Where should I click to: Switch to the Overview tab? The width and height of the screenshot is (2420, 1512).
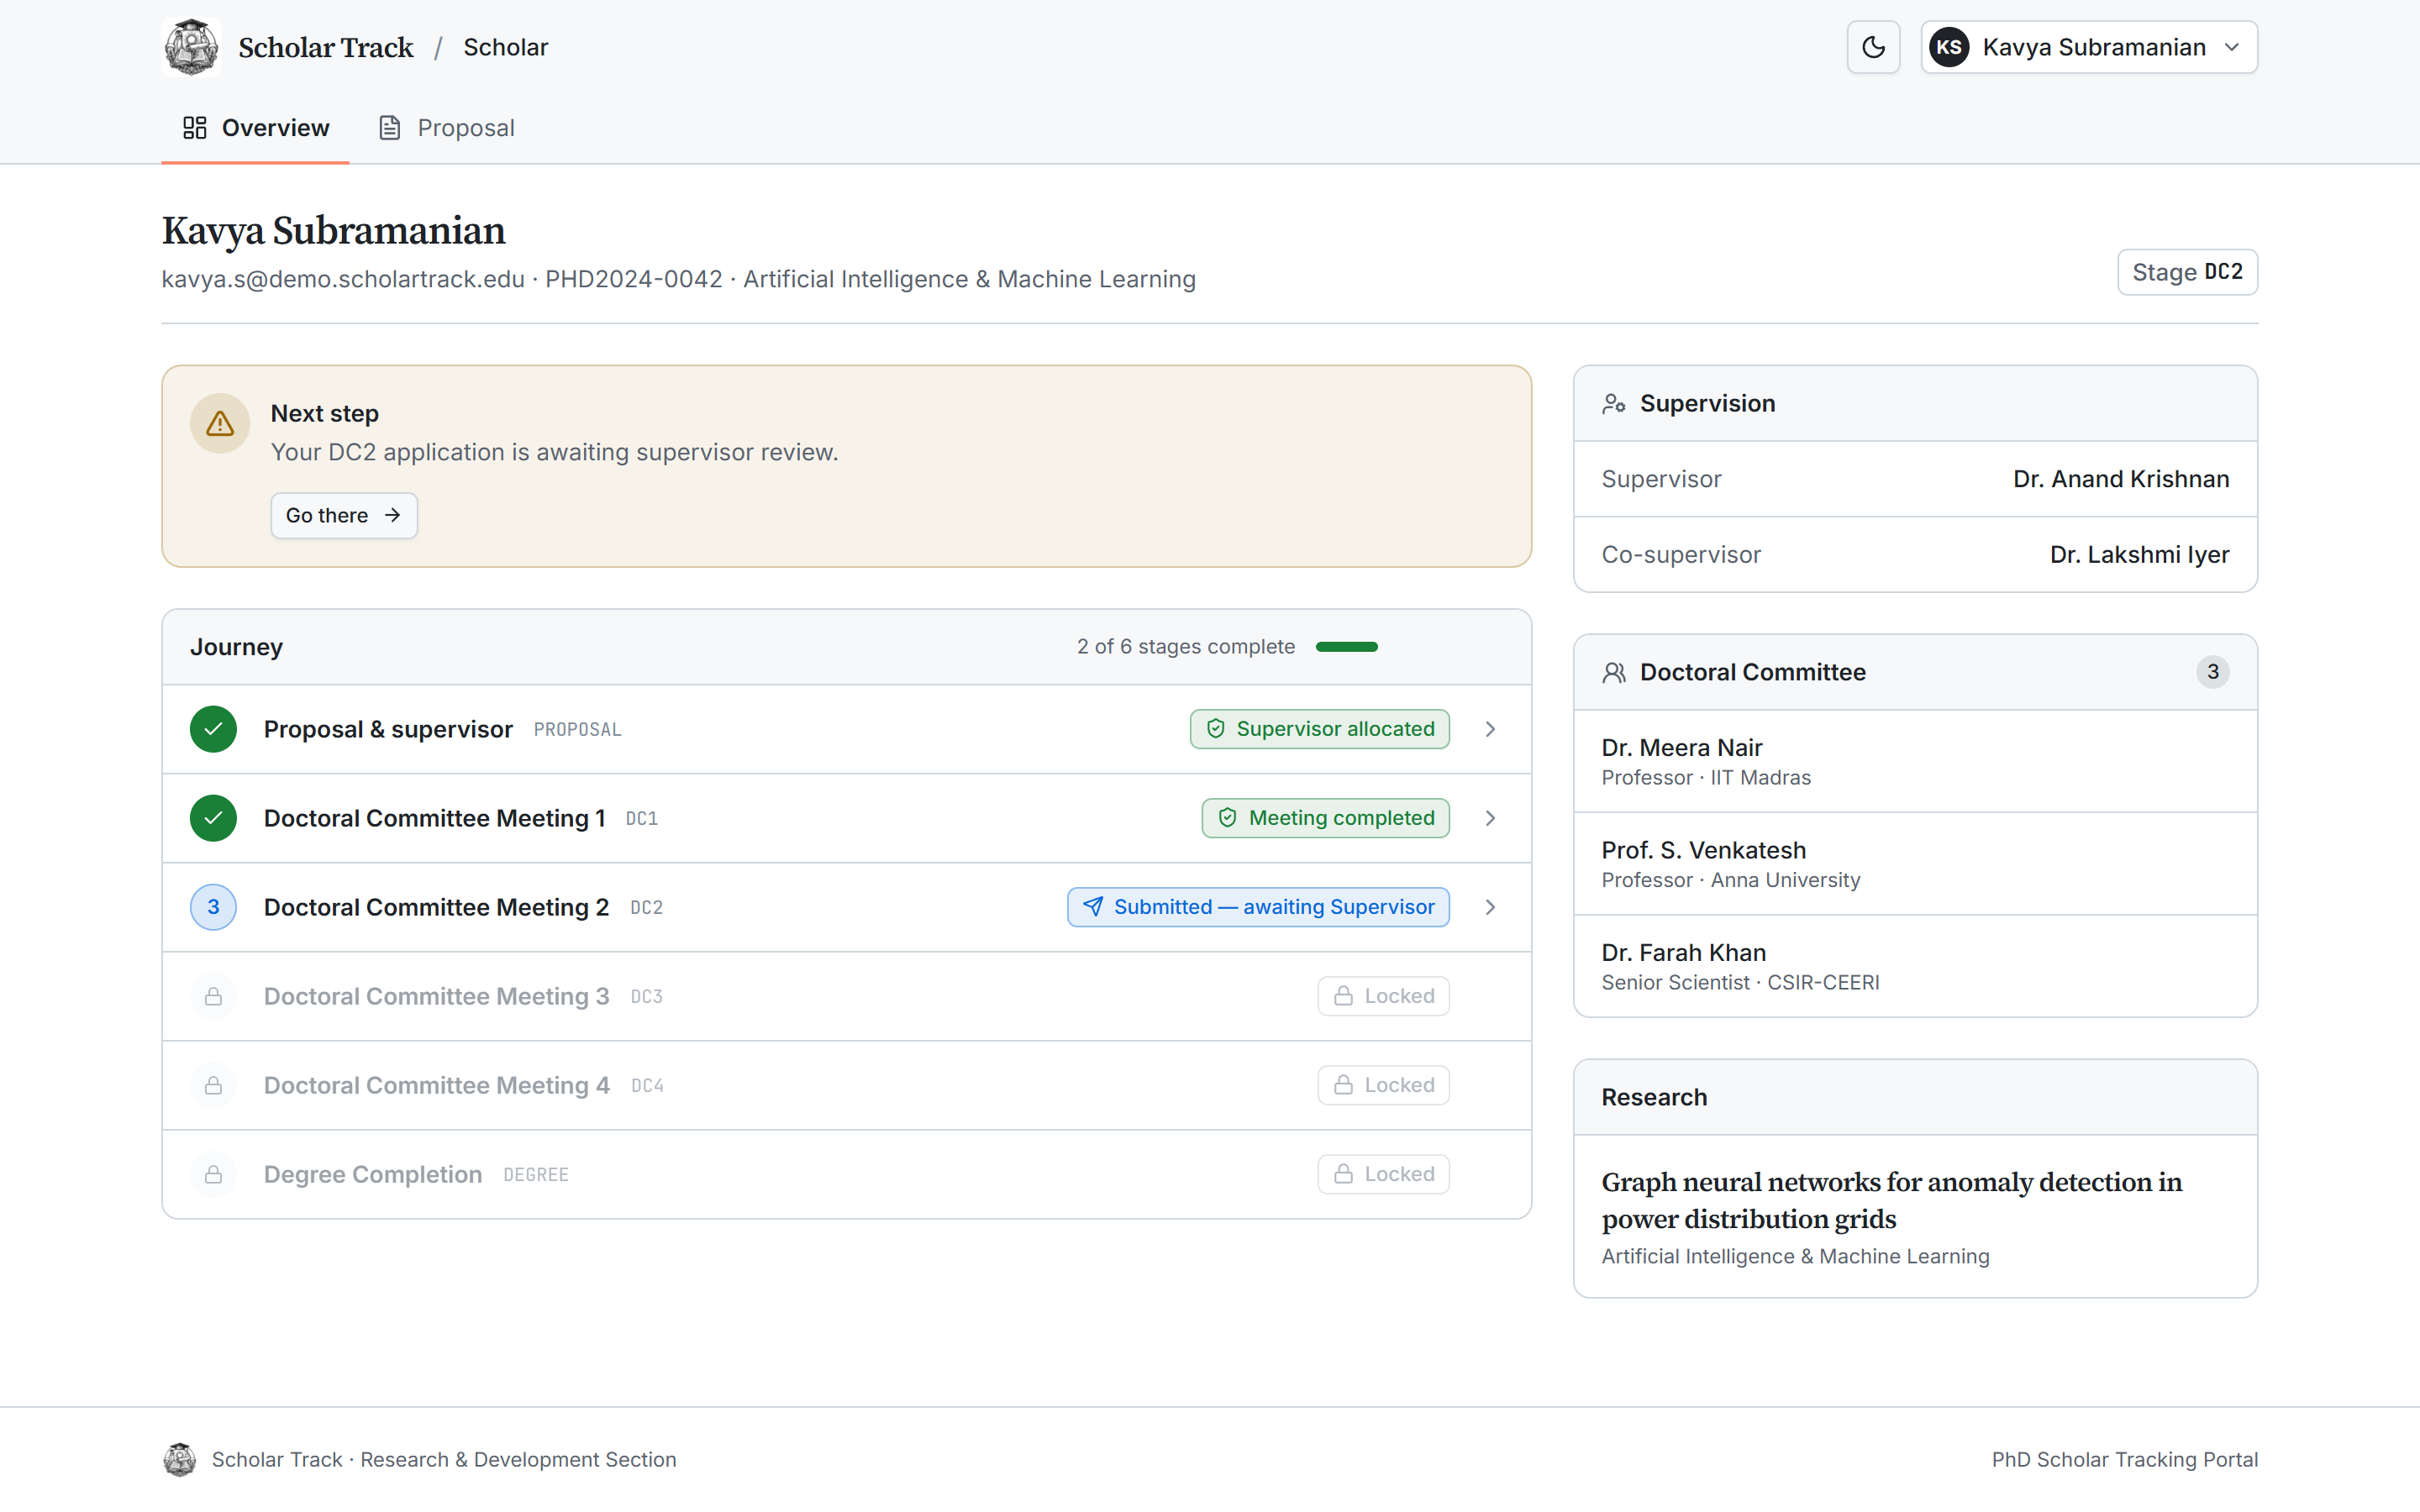(255, 128)
